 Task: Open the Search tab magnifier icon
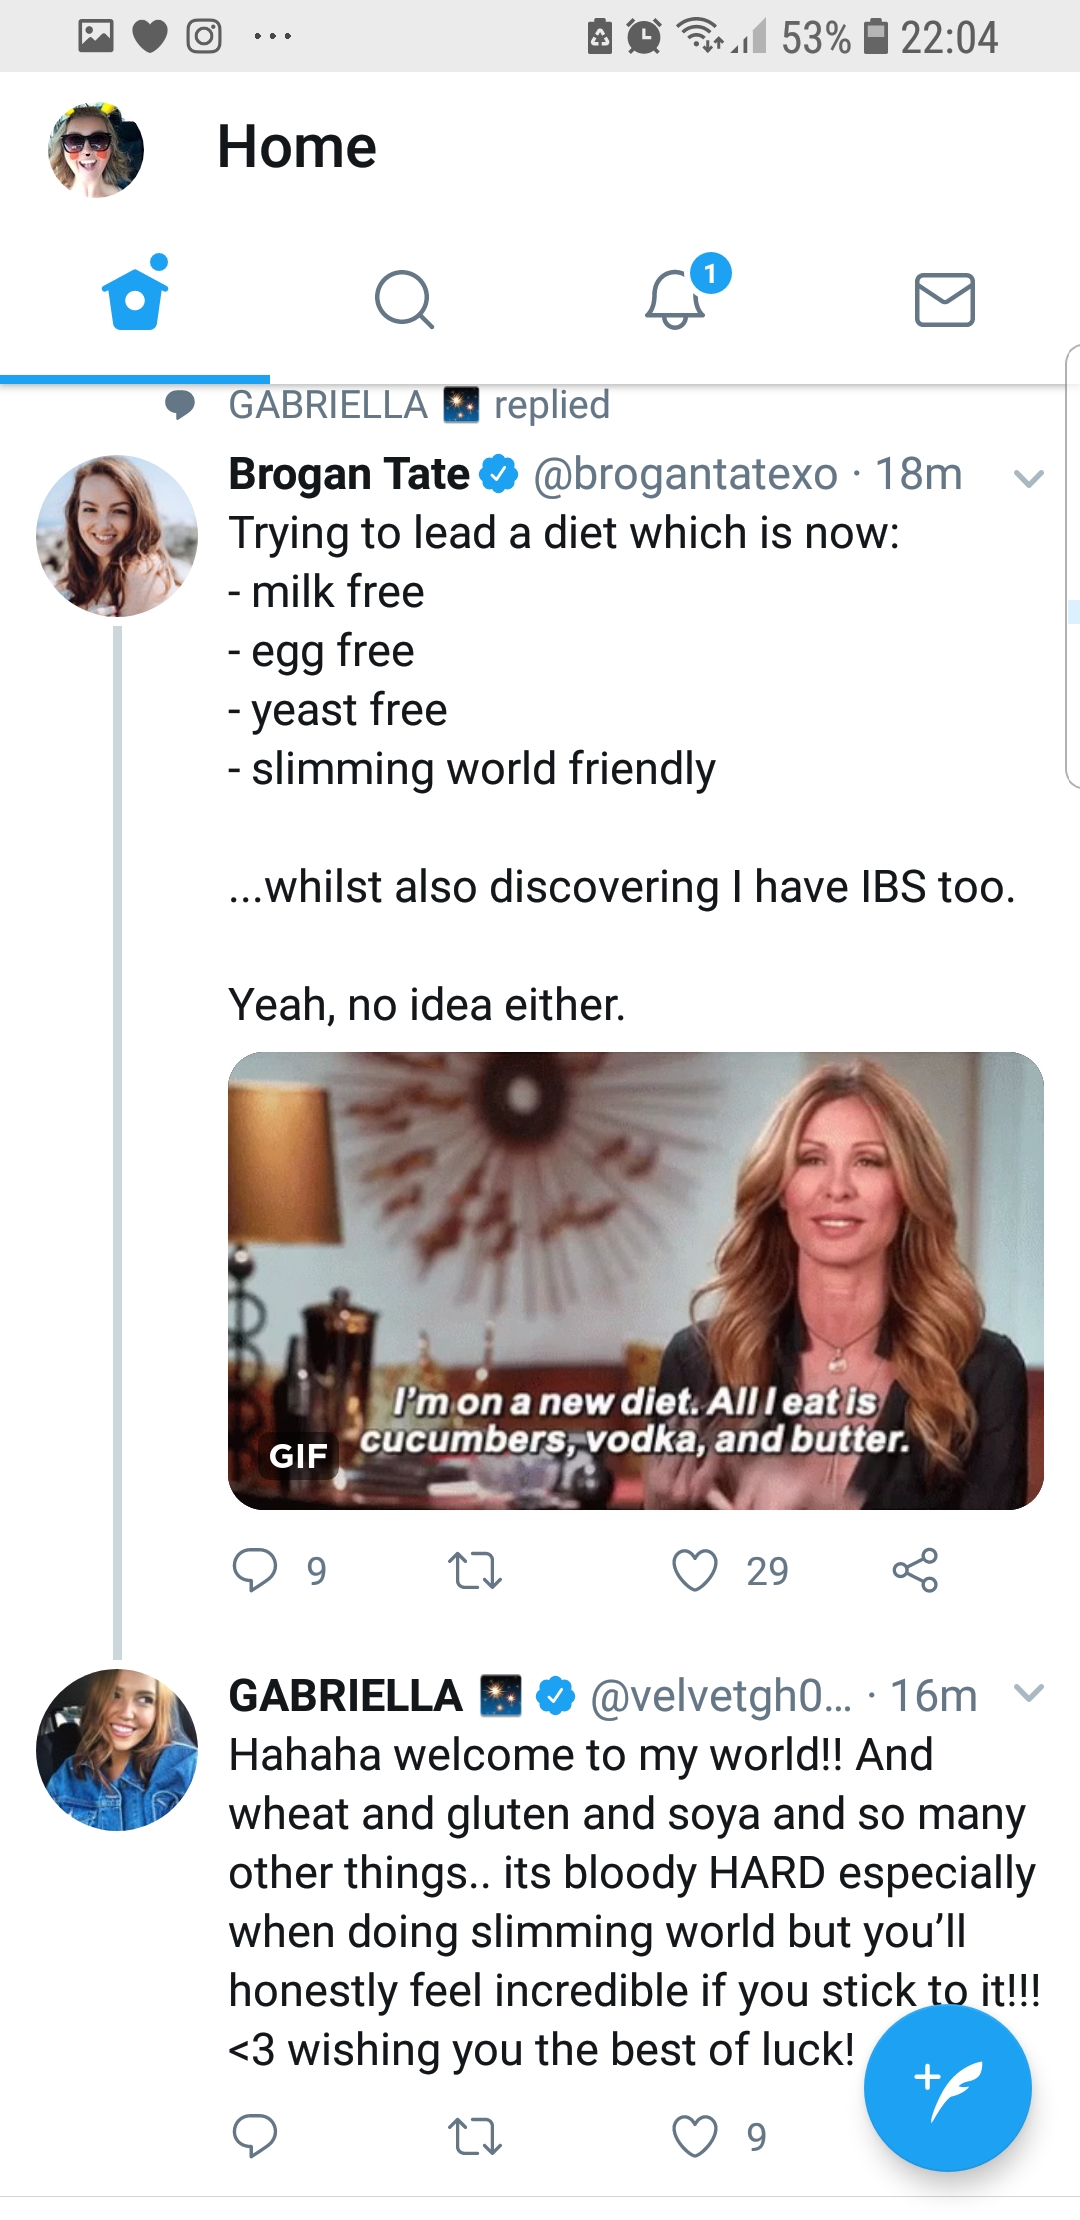[x=404, y=299]
